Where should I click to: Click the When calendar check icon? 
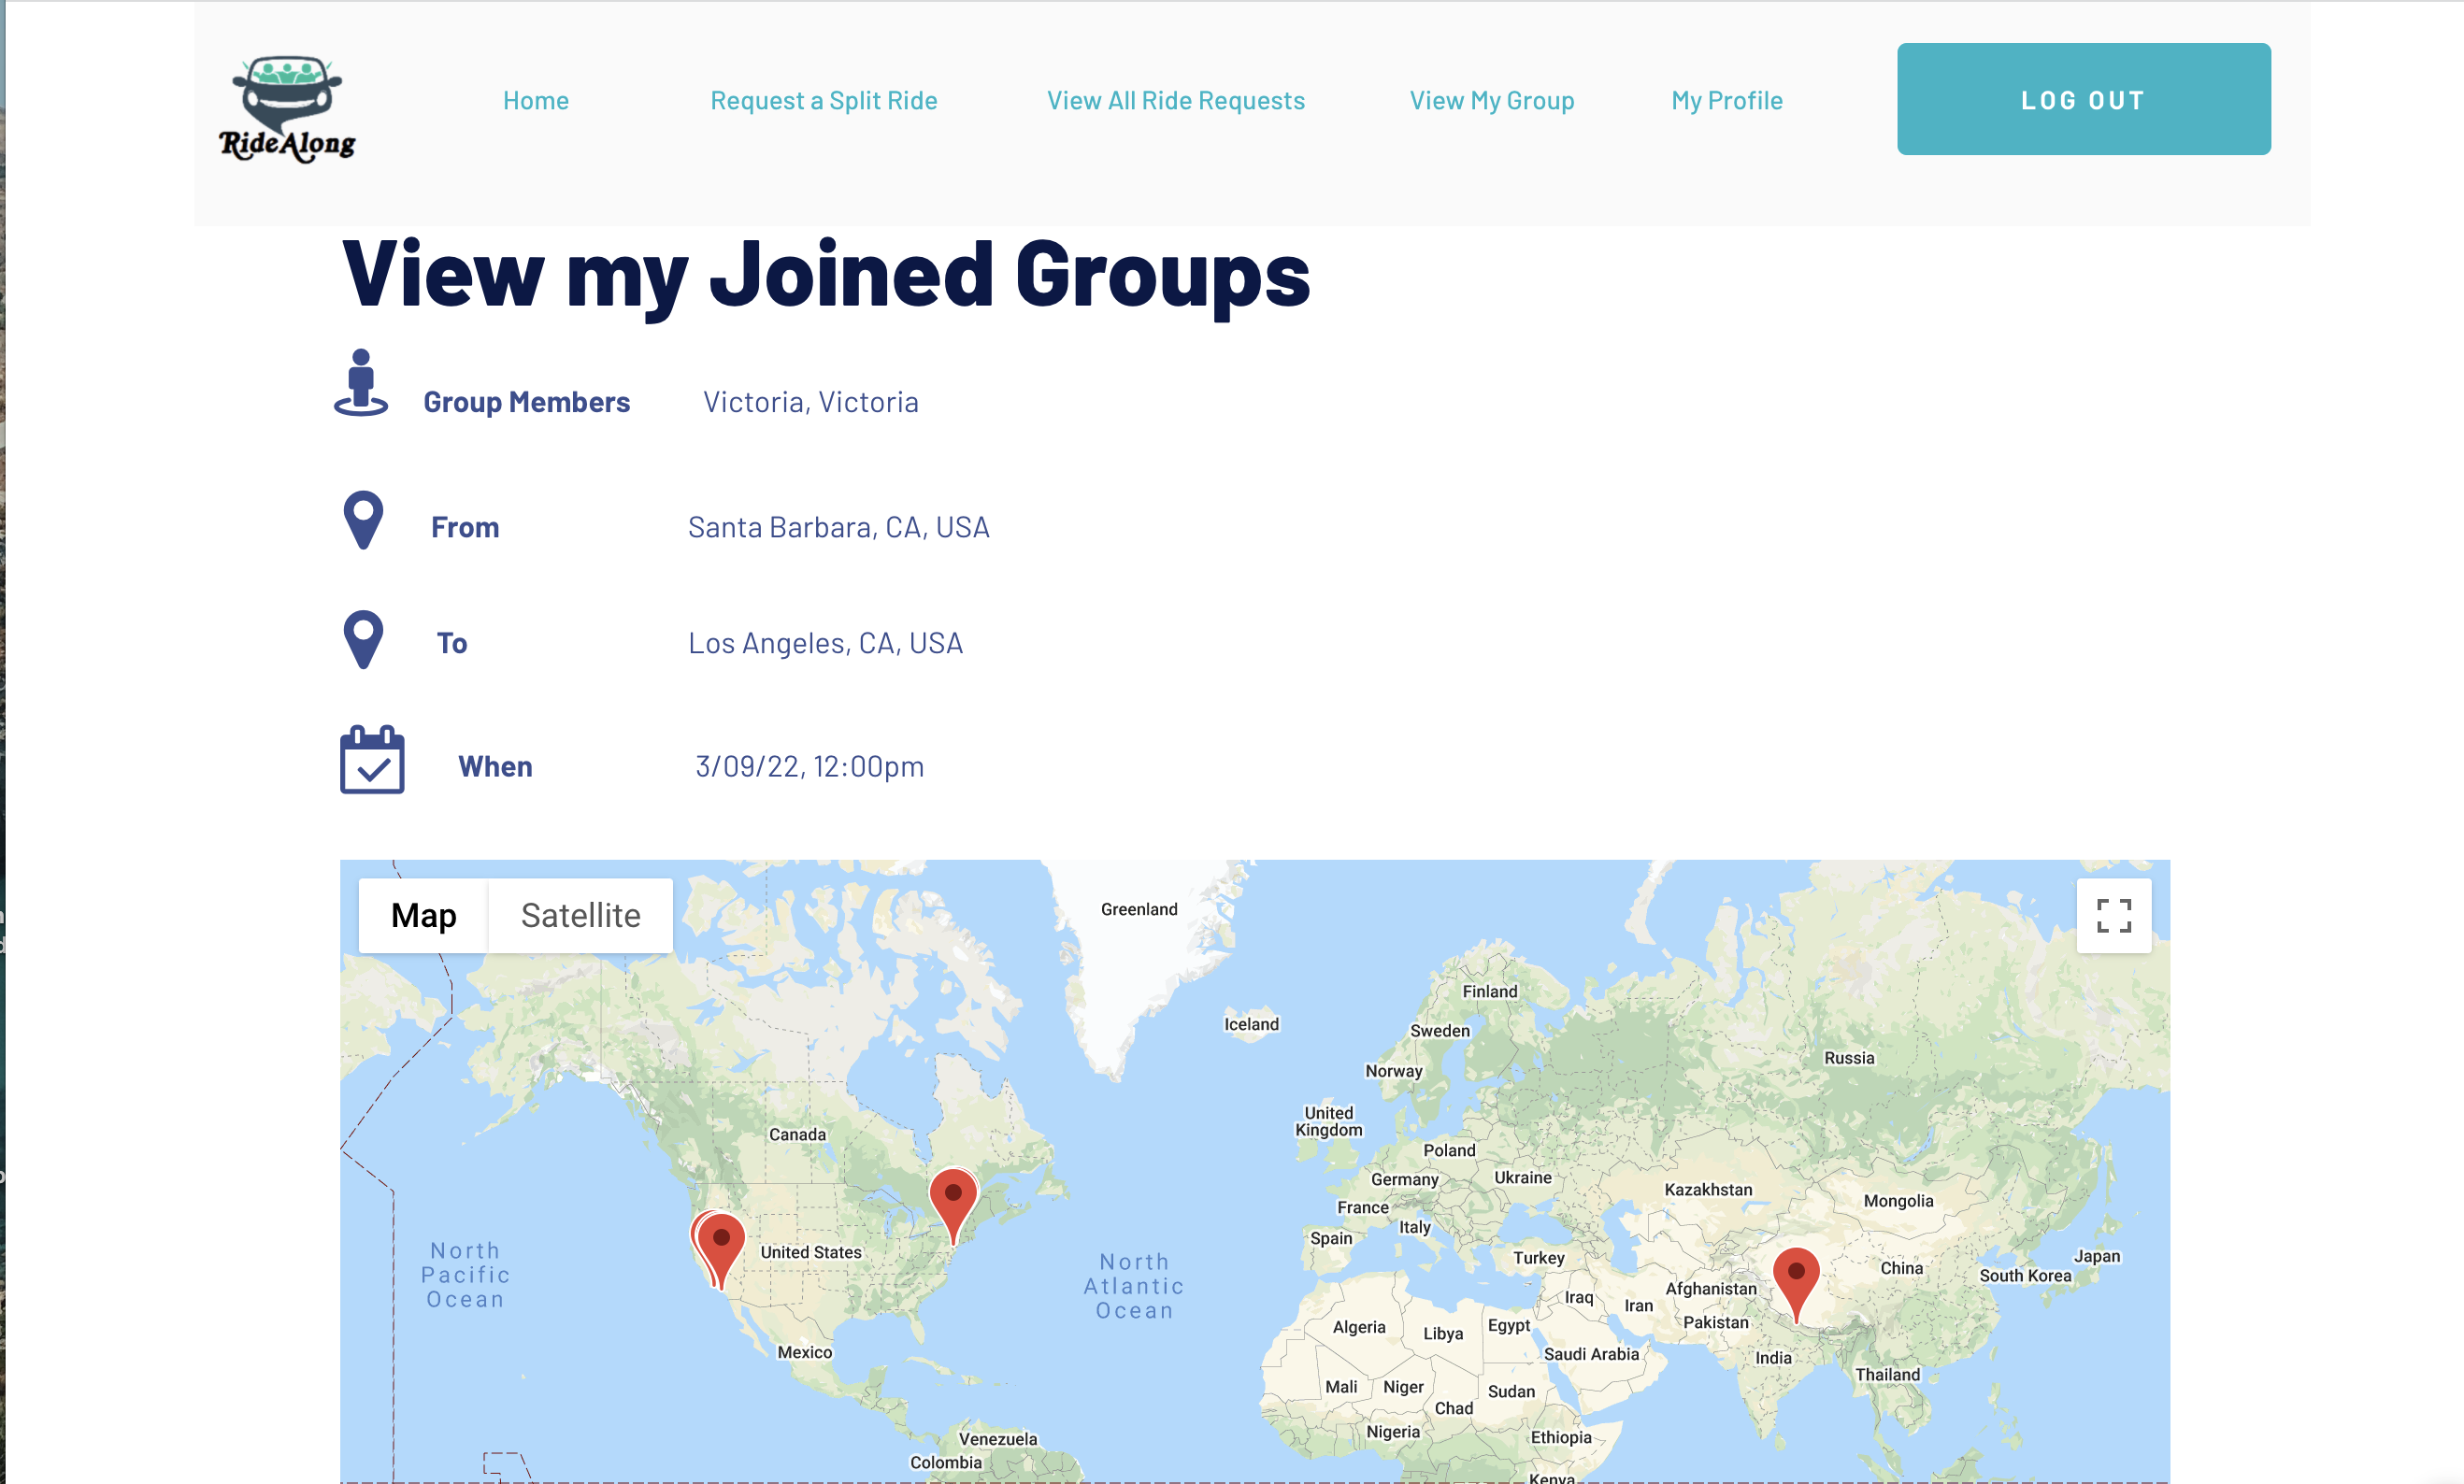point(372,761)
